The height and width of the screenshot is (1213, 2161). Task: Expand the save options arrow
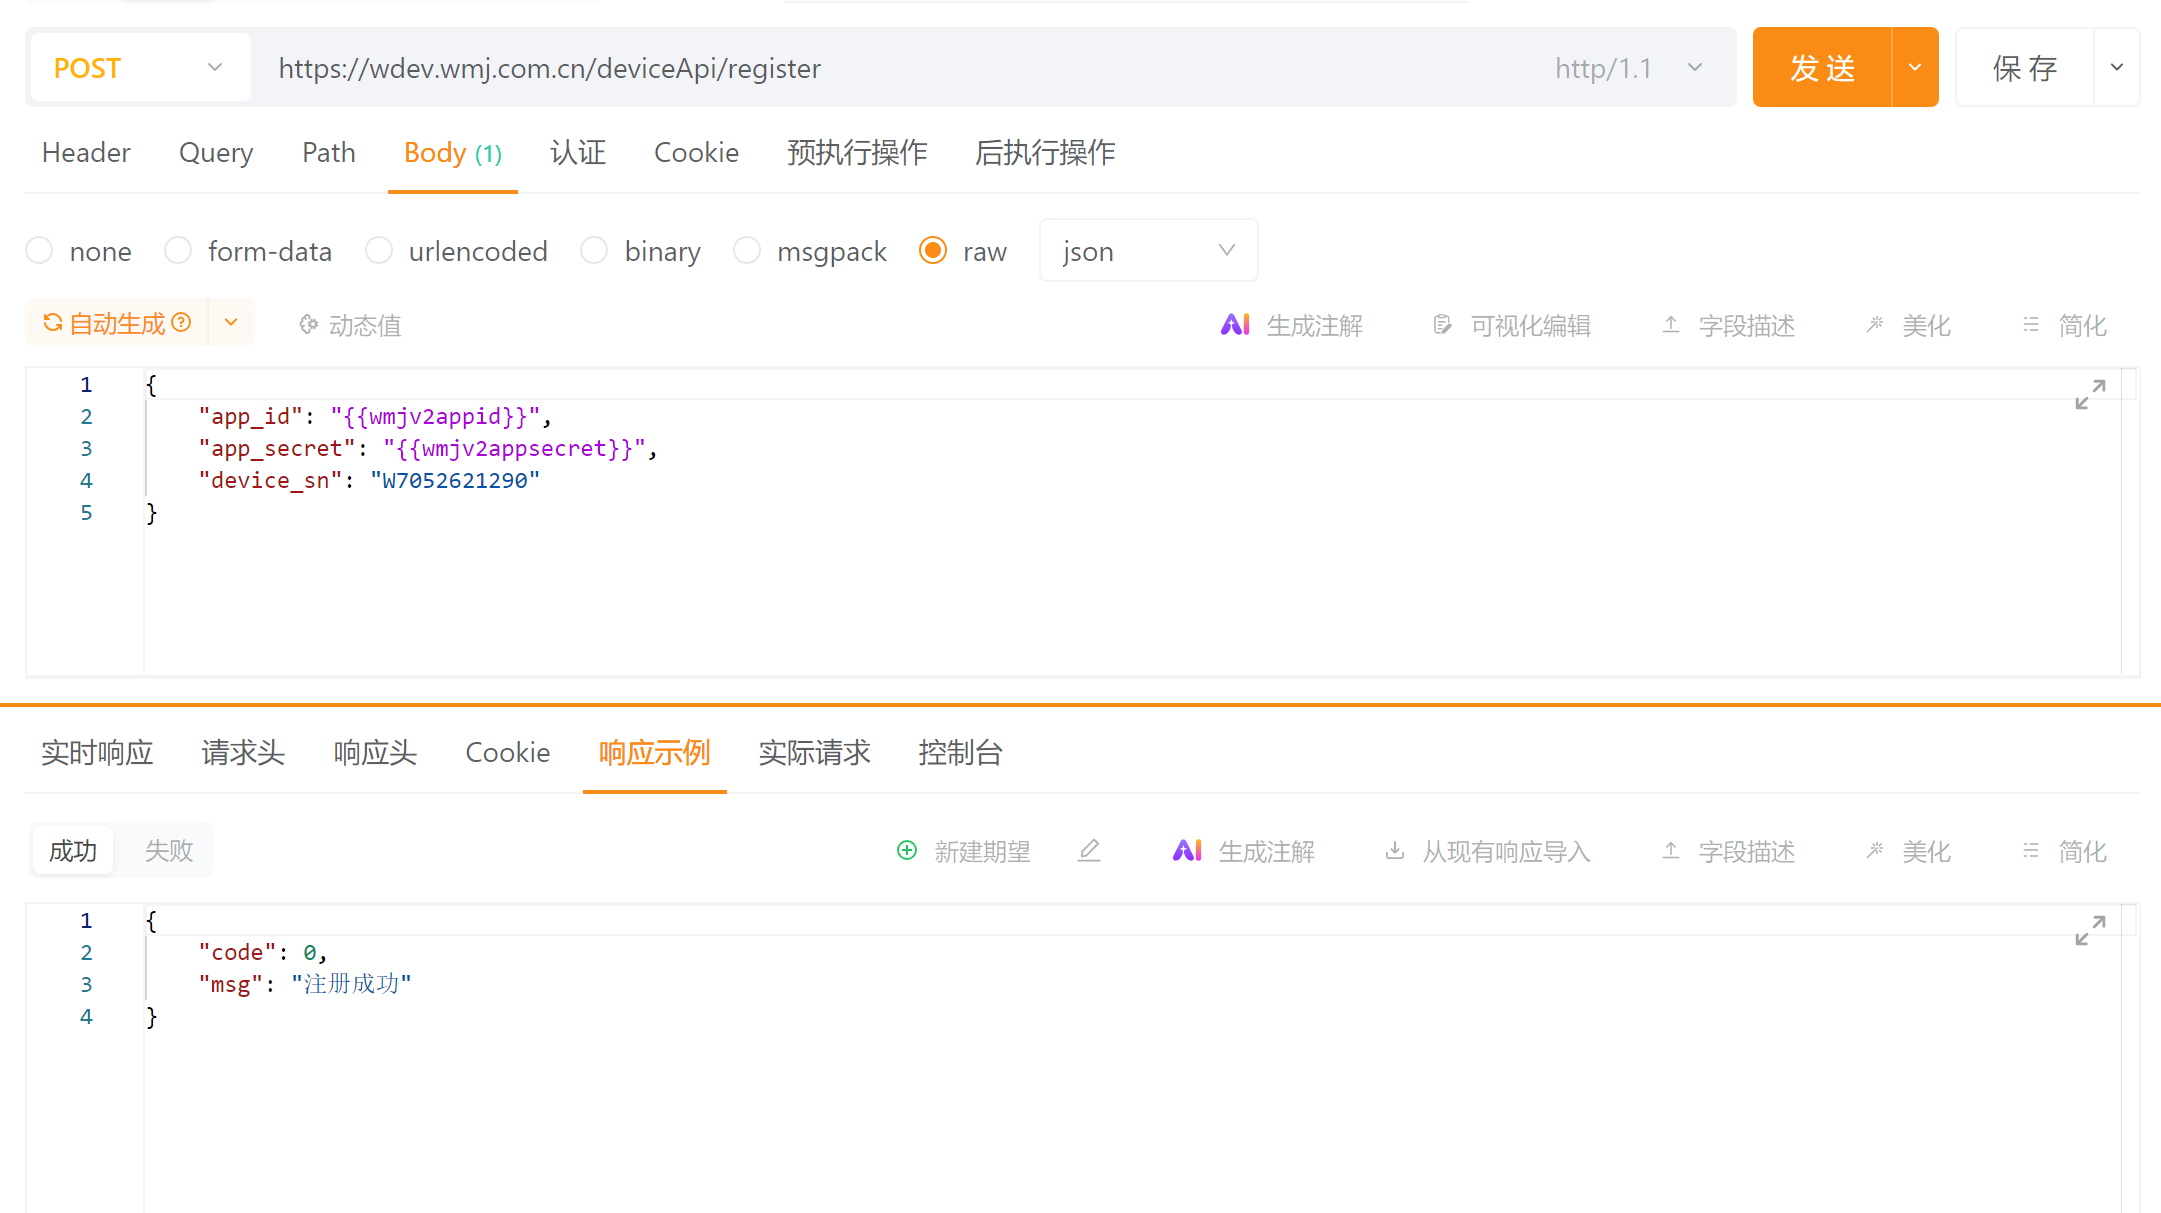[2117, 67]
